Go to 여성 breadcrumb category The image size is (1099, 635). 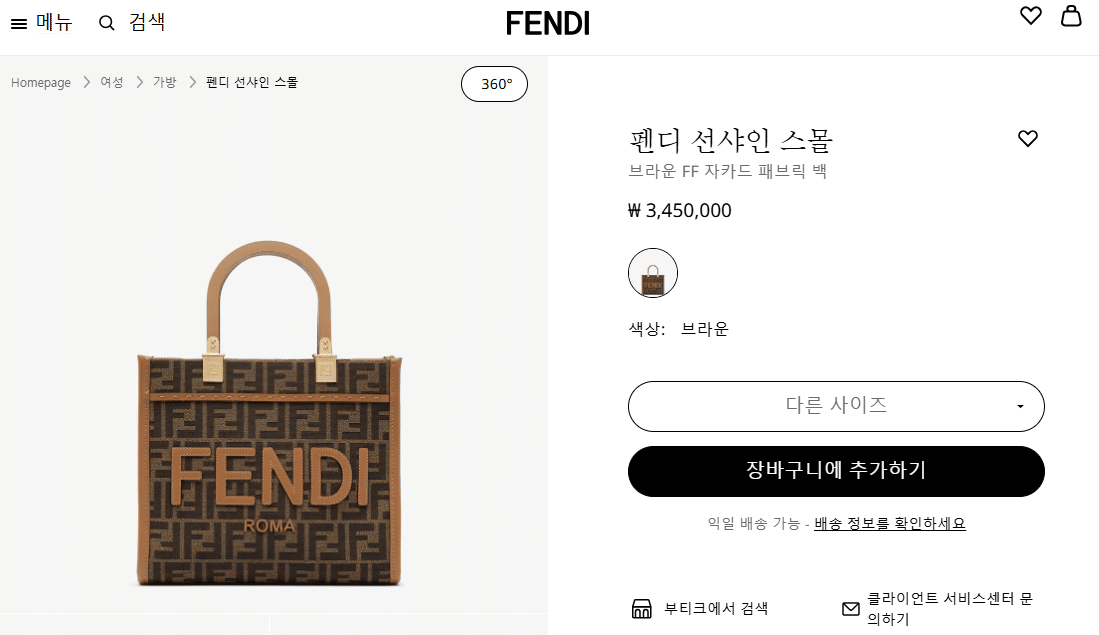[x=112, y=83]
